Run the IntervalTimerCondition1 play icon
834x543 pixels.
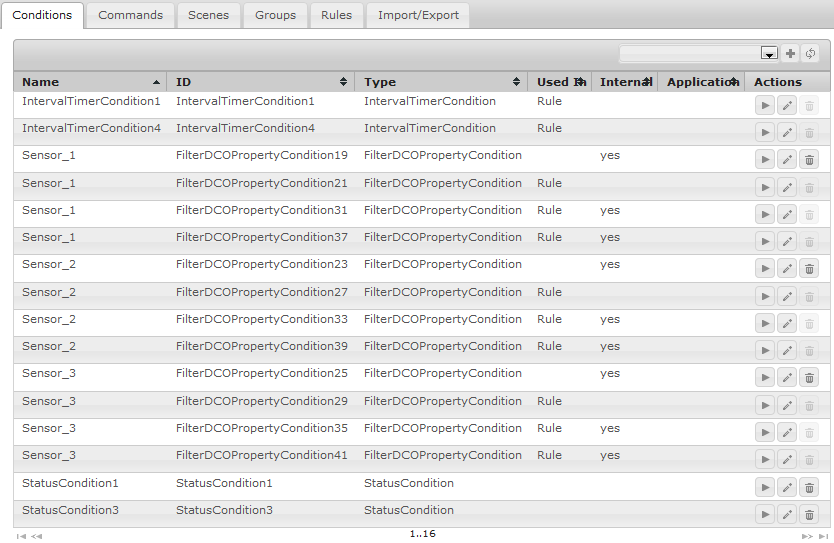click(764, 104)
